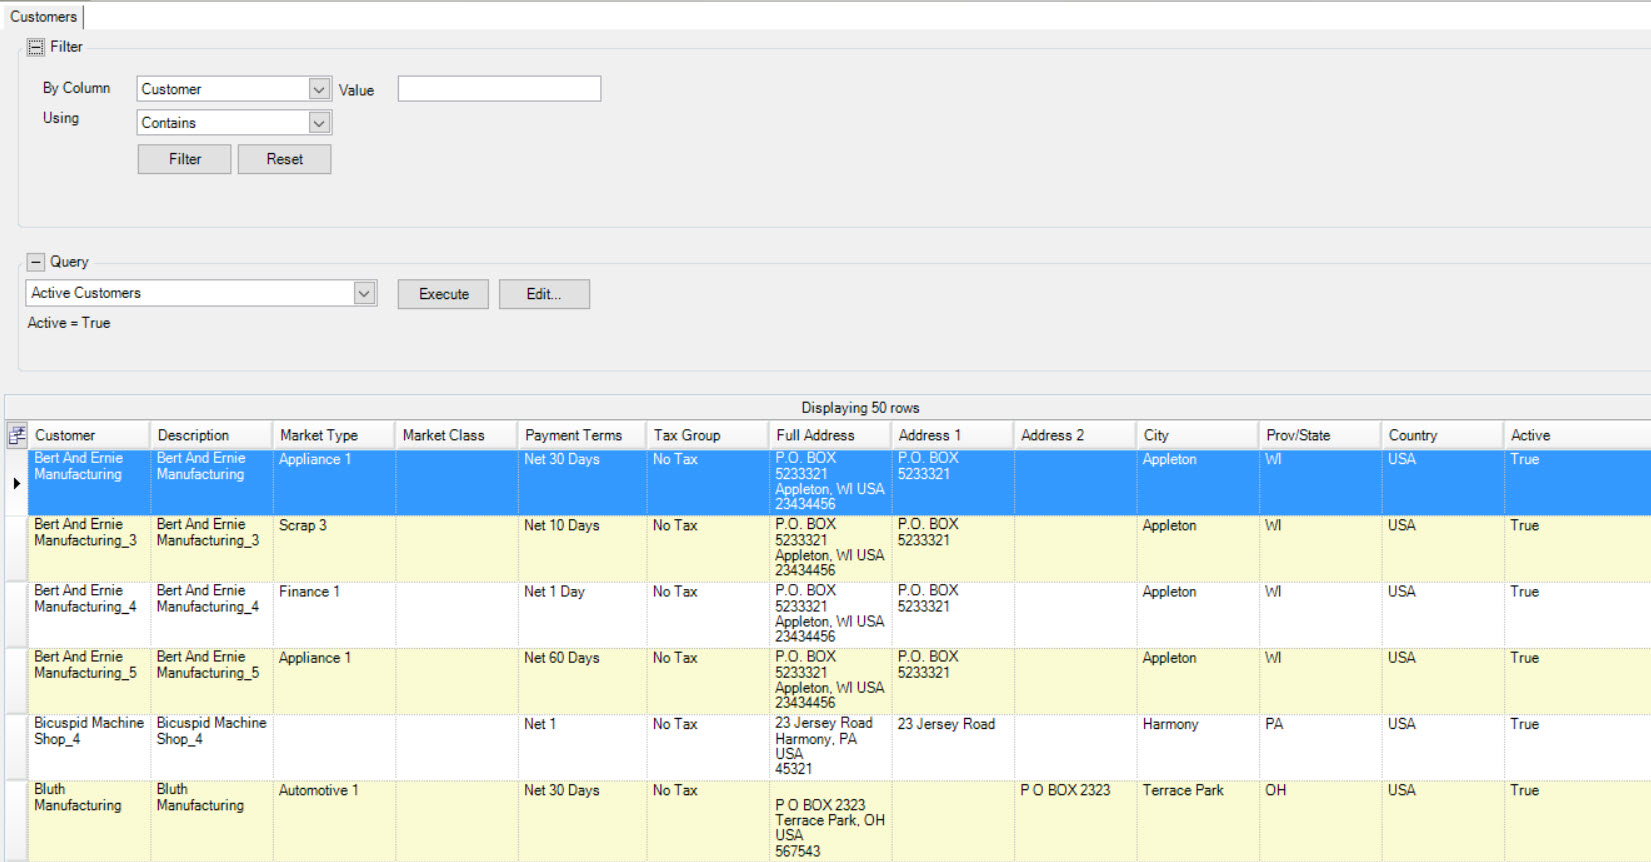
Task: Click the Net 60 Days payment terms cell
Action: [582, 681]
